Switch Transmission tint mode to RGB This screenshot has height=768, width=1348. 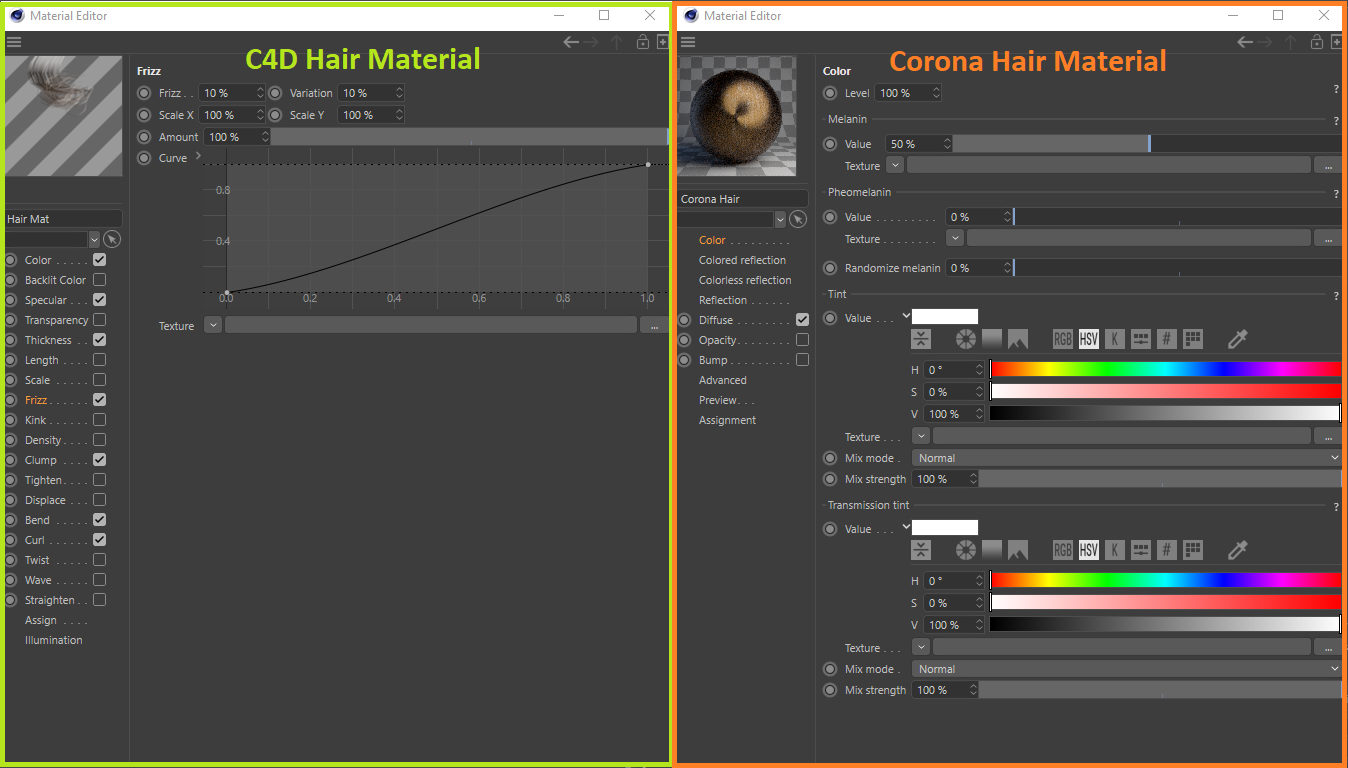tap(1062, 550)
